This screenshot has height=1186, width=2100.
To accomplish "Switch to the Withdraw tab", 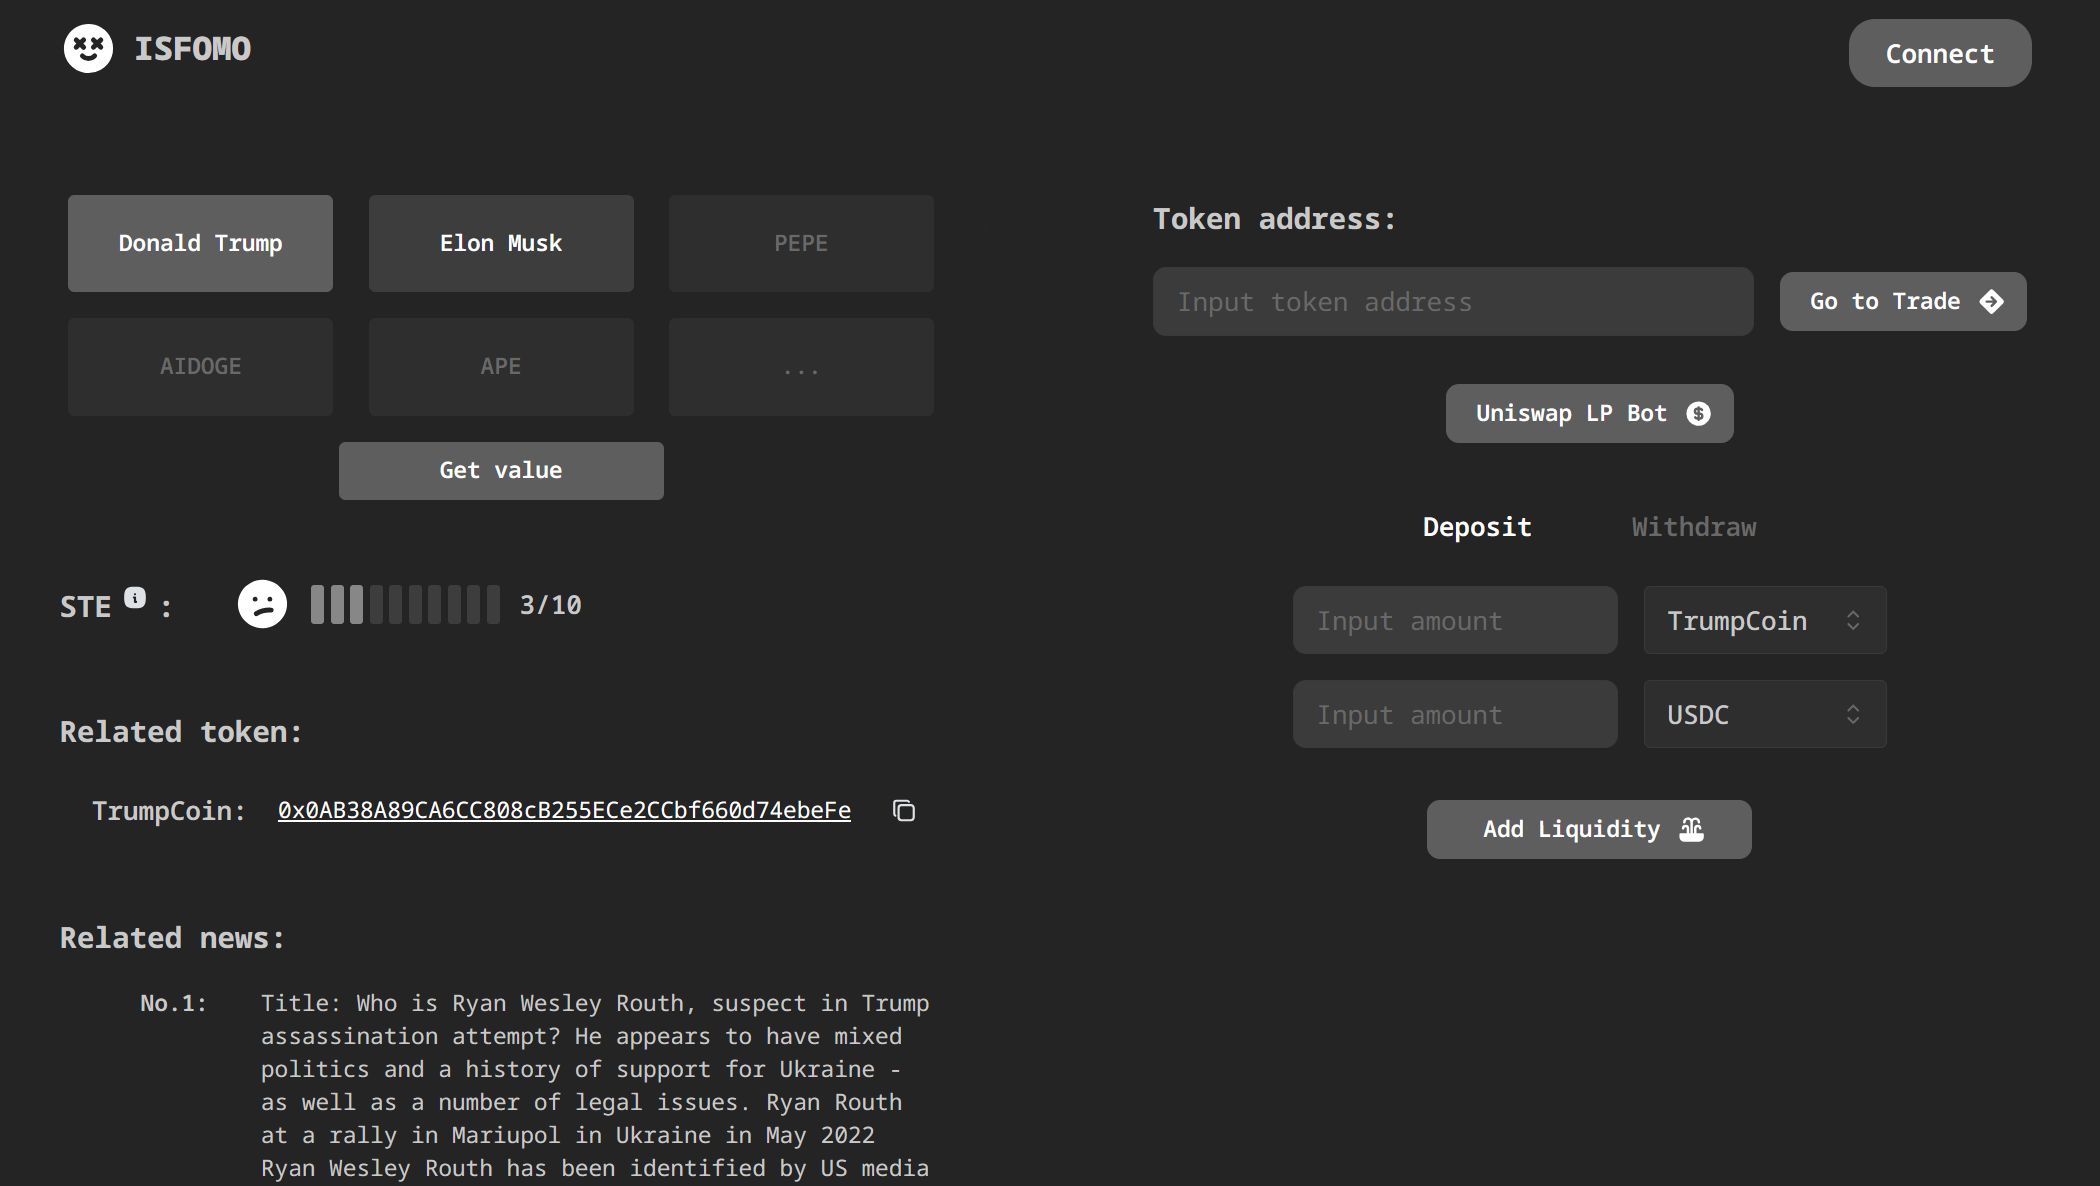I will click(1694, 527).
